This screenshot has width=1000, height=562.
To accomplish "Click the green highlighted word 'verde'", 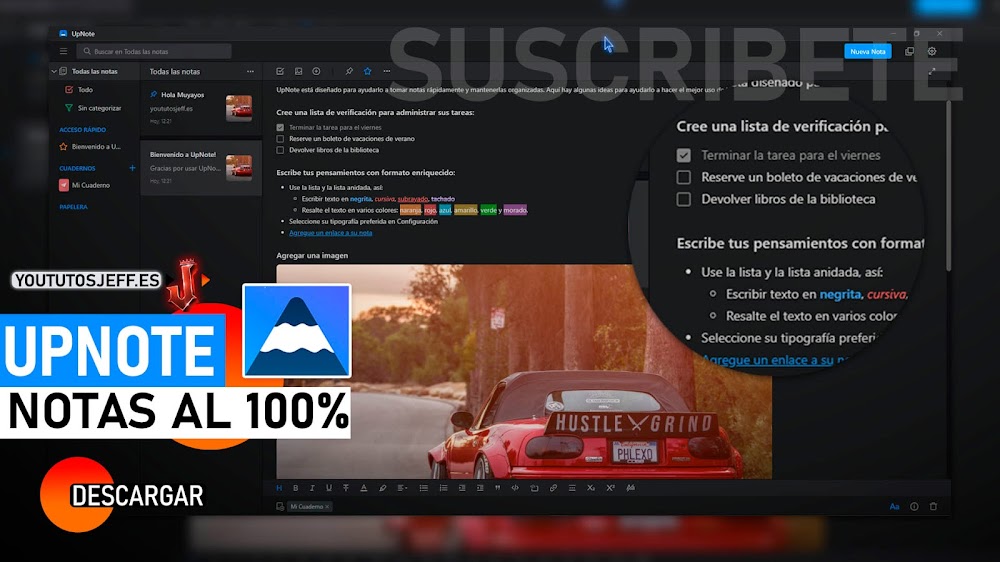I will pos(488,210).
